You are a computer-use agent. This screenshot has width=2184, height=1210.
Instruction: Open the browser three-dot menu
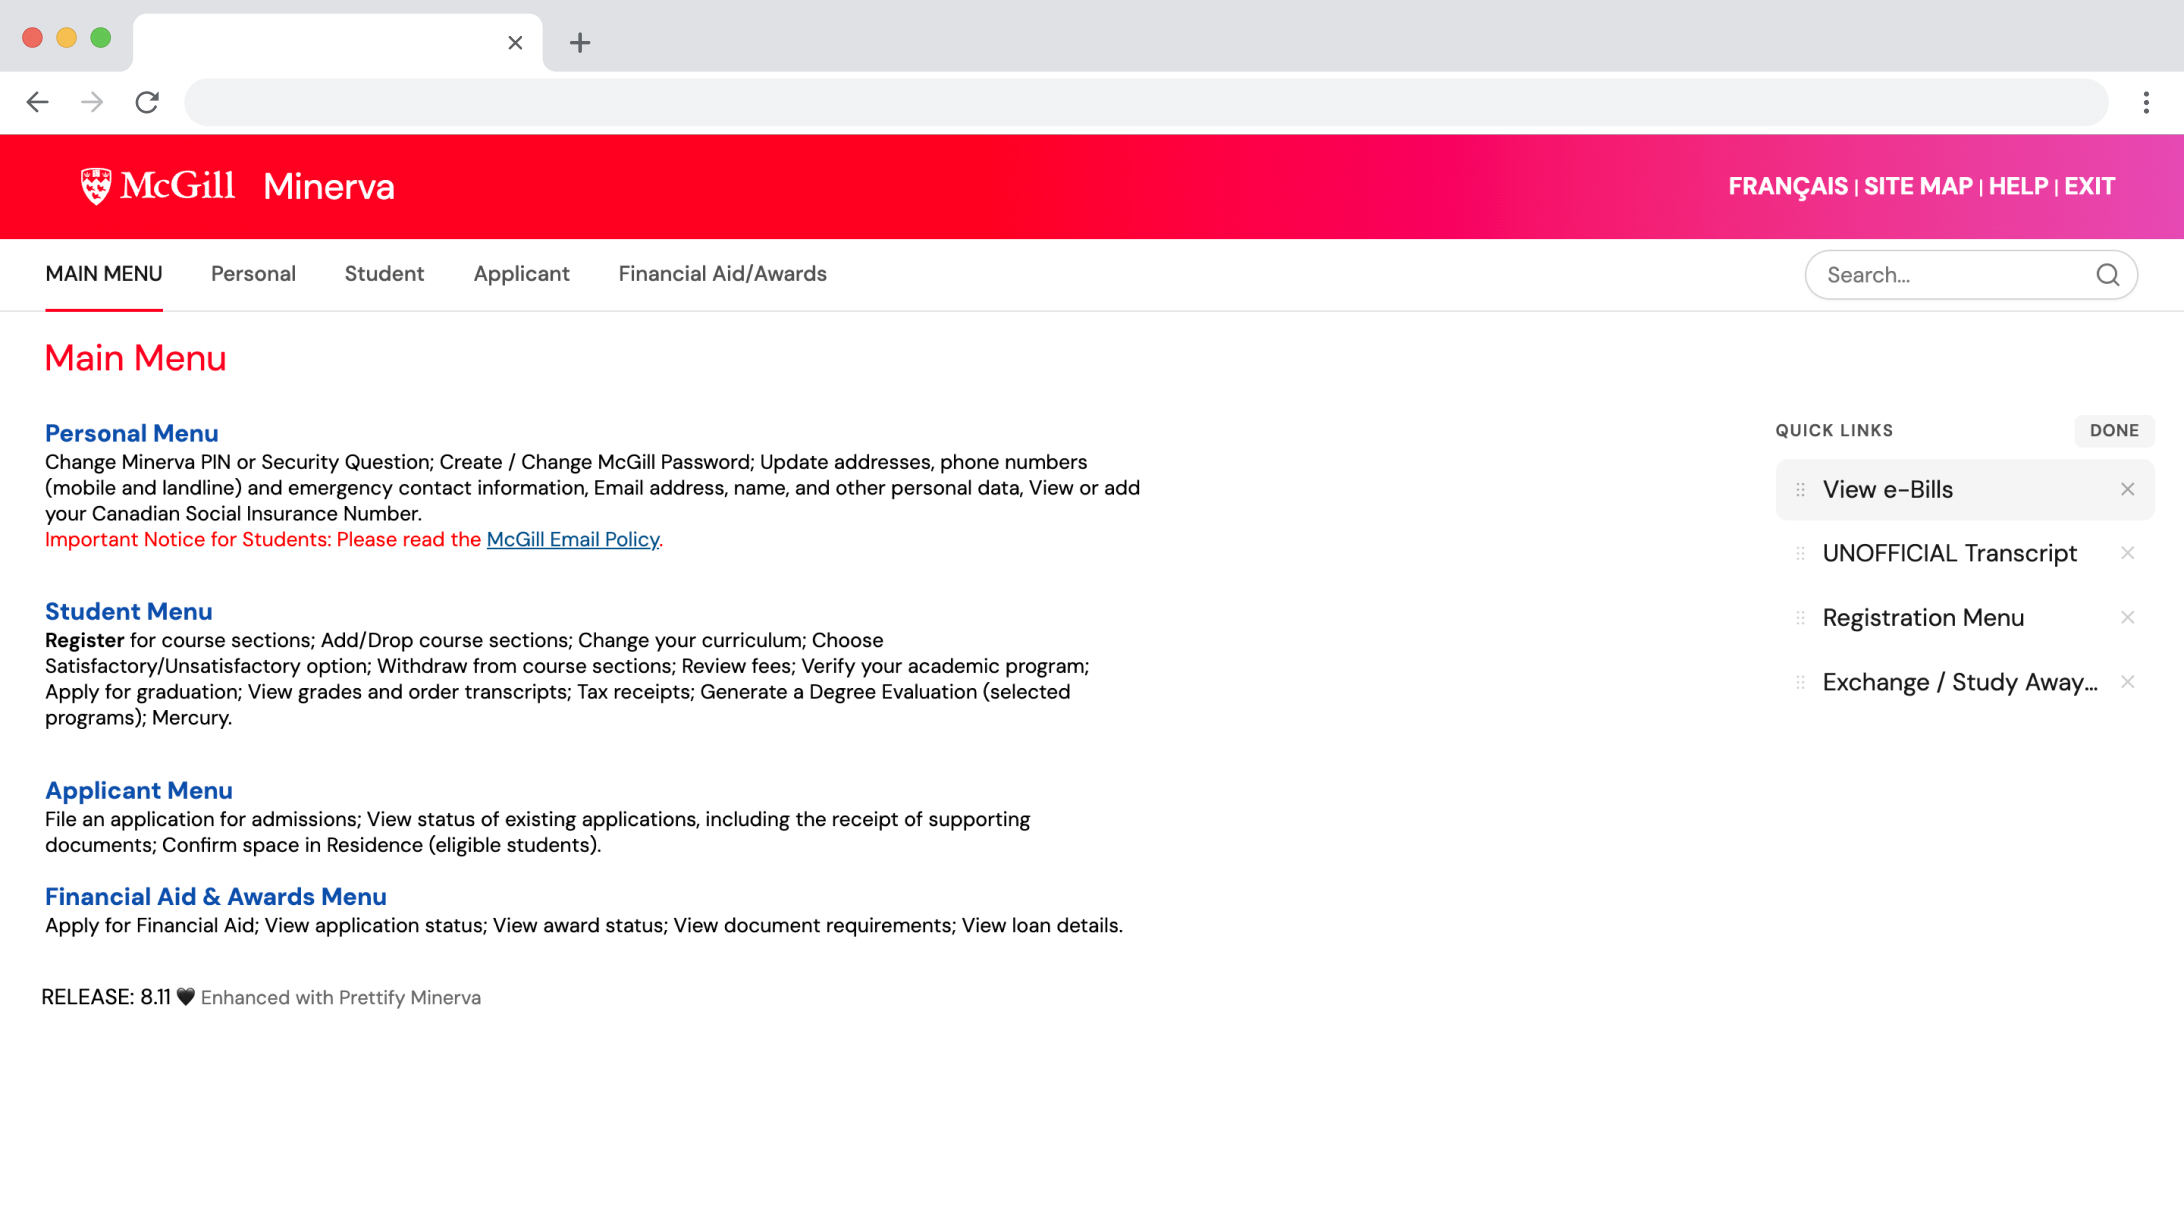pos(2146,102)
